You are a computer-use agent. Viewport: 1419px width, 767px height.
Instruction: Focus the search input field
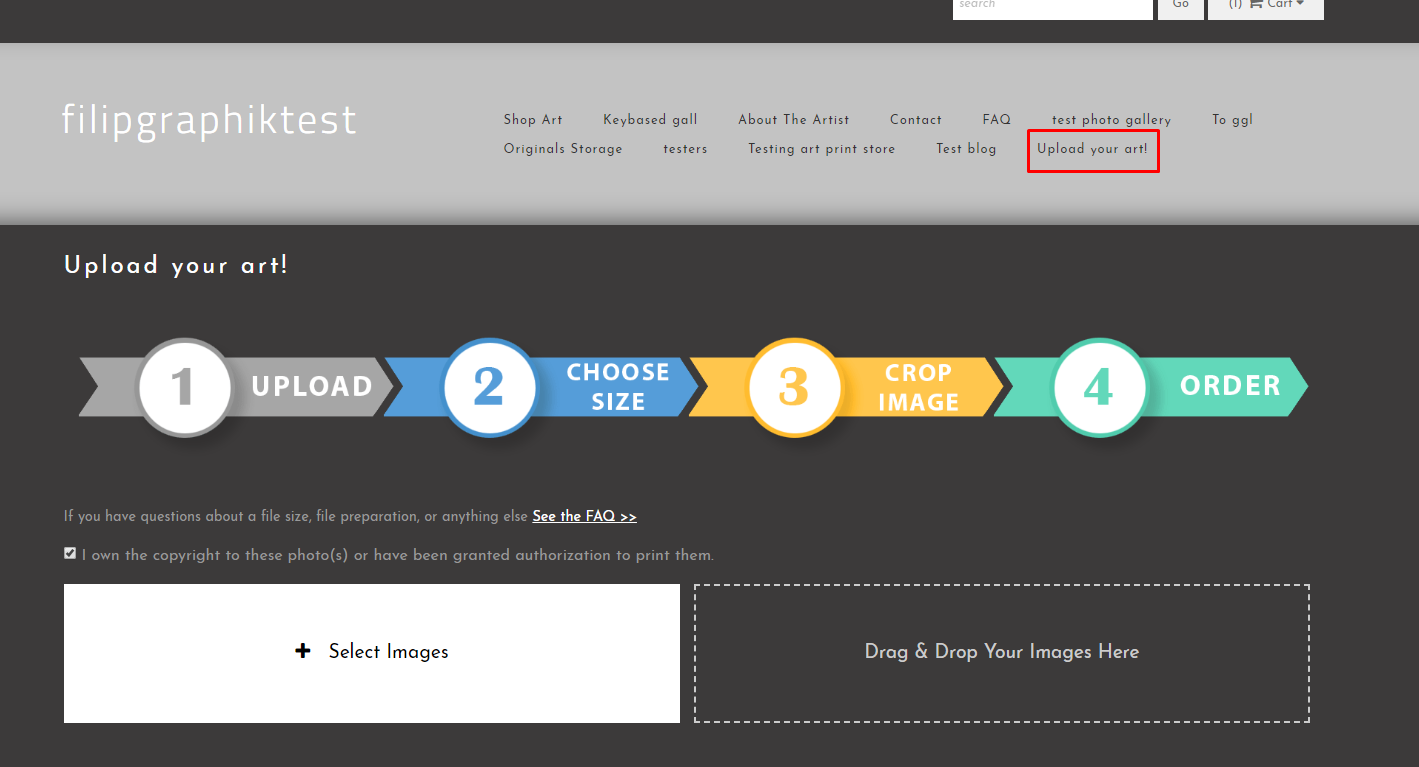[x=1052, y=7]
